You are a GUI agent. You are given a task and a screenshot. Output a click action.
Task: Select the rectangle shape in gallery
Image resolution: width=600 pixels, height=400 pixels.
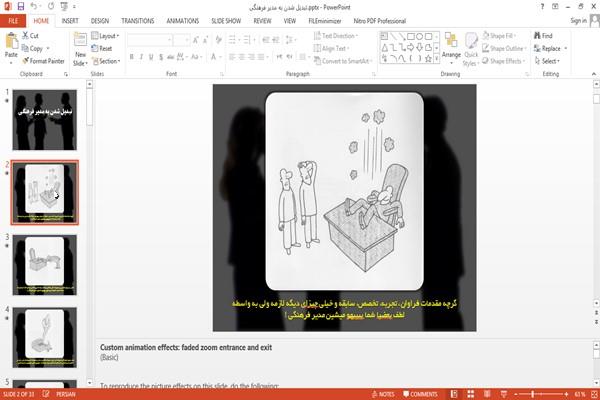(x=411, y=36)
